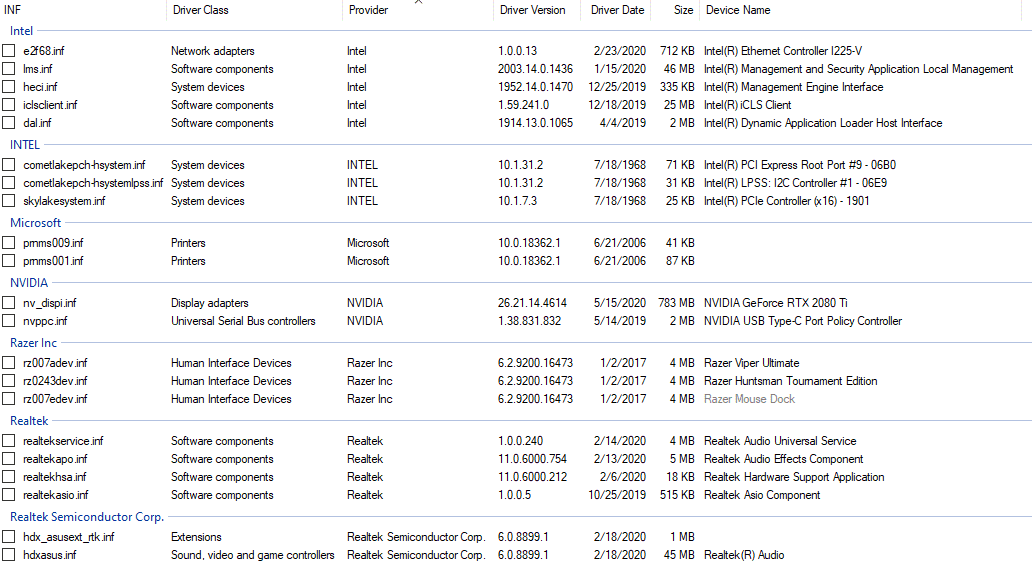
Task: Select the Razer Mouse Dock device entry
Action: [x=749, y=399]
